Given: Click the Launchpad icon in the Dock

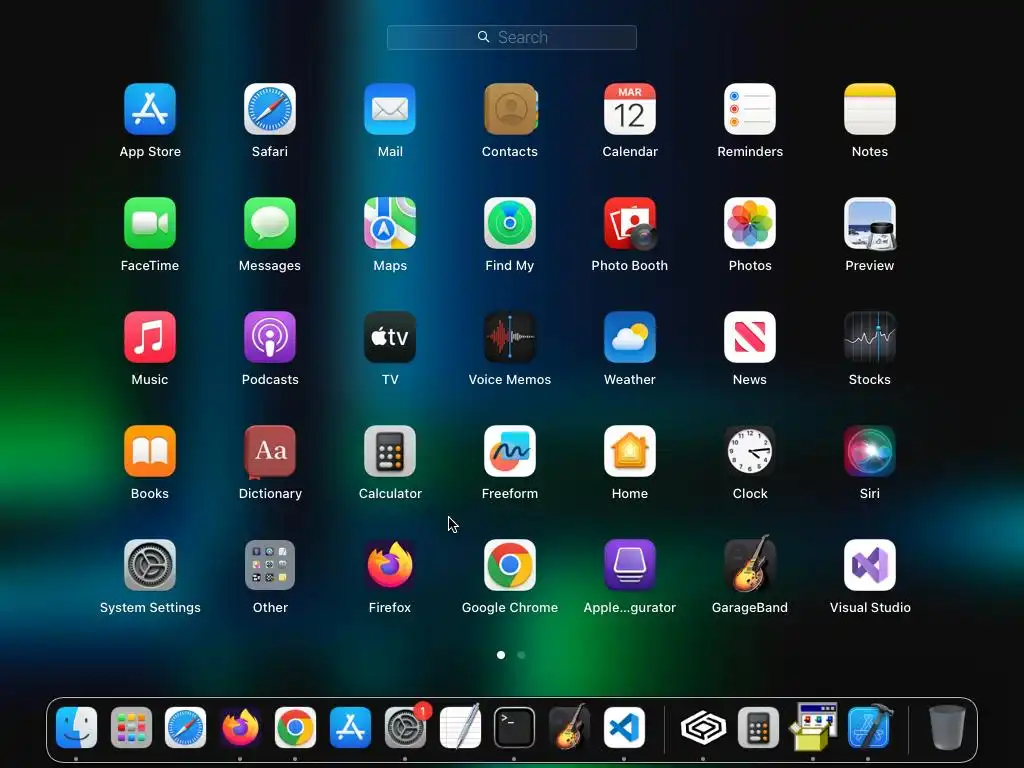Looking at the screenshot, I should (131, 727).
